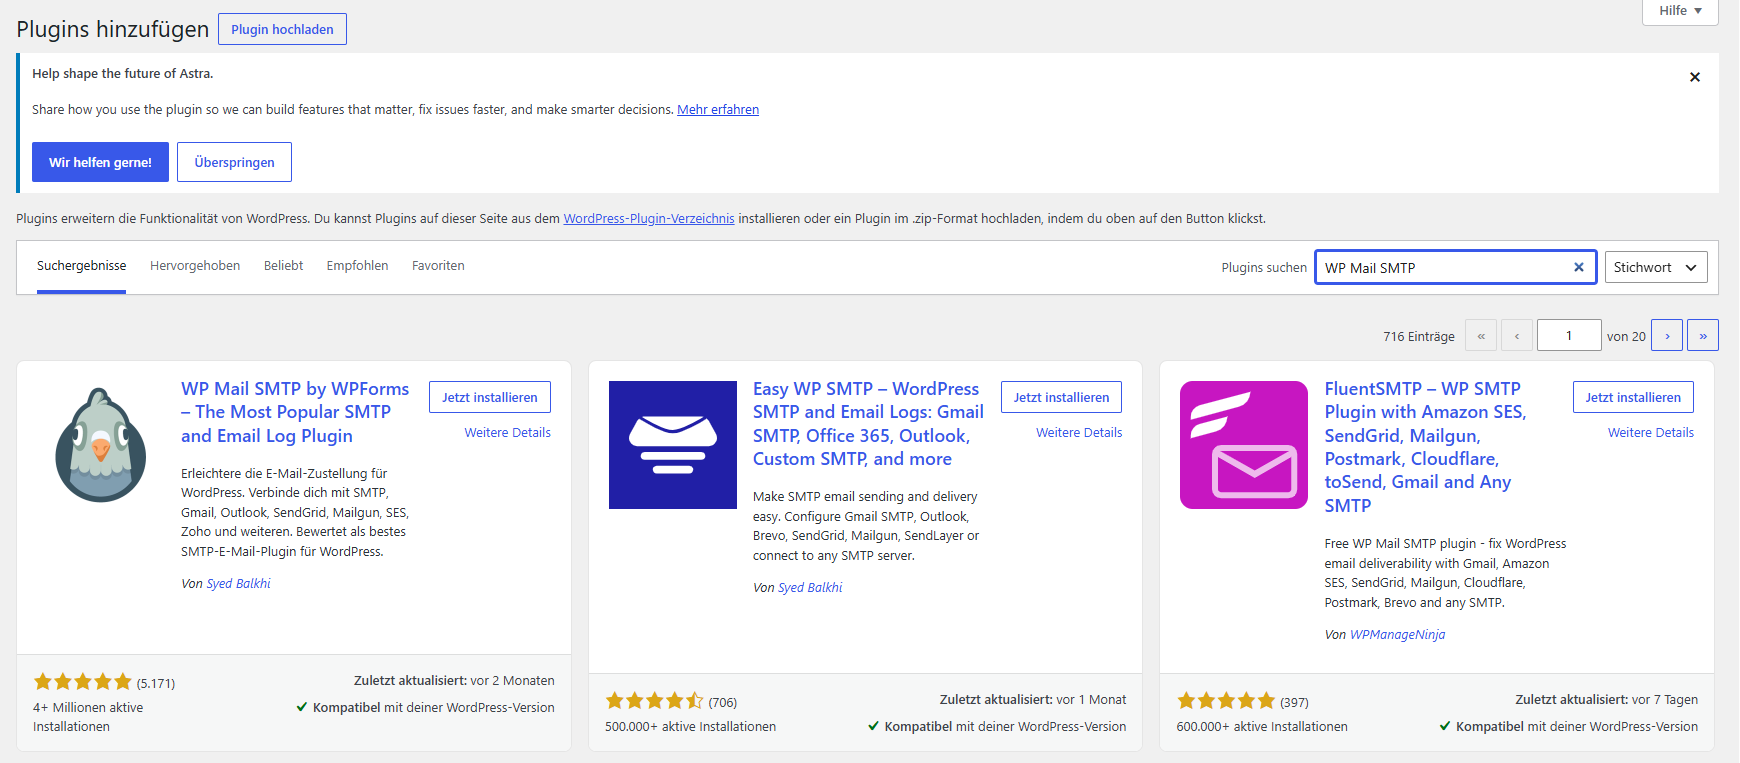This screenshot has height=763, width=1740.
Task: Switch to the Hervorgehoben tab
Action: [x=195, y=266]
